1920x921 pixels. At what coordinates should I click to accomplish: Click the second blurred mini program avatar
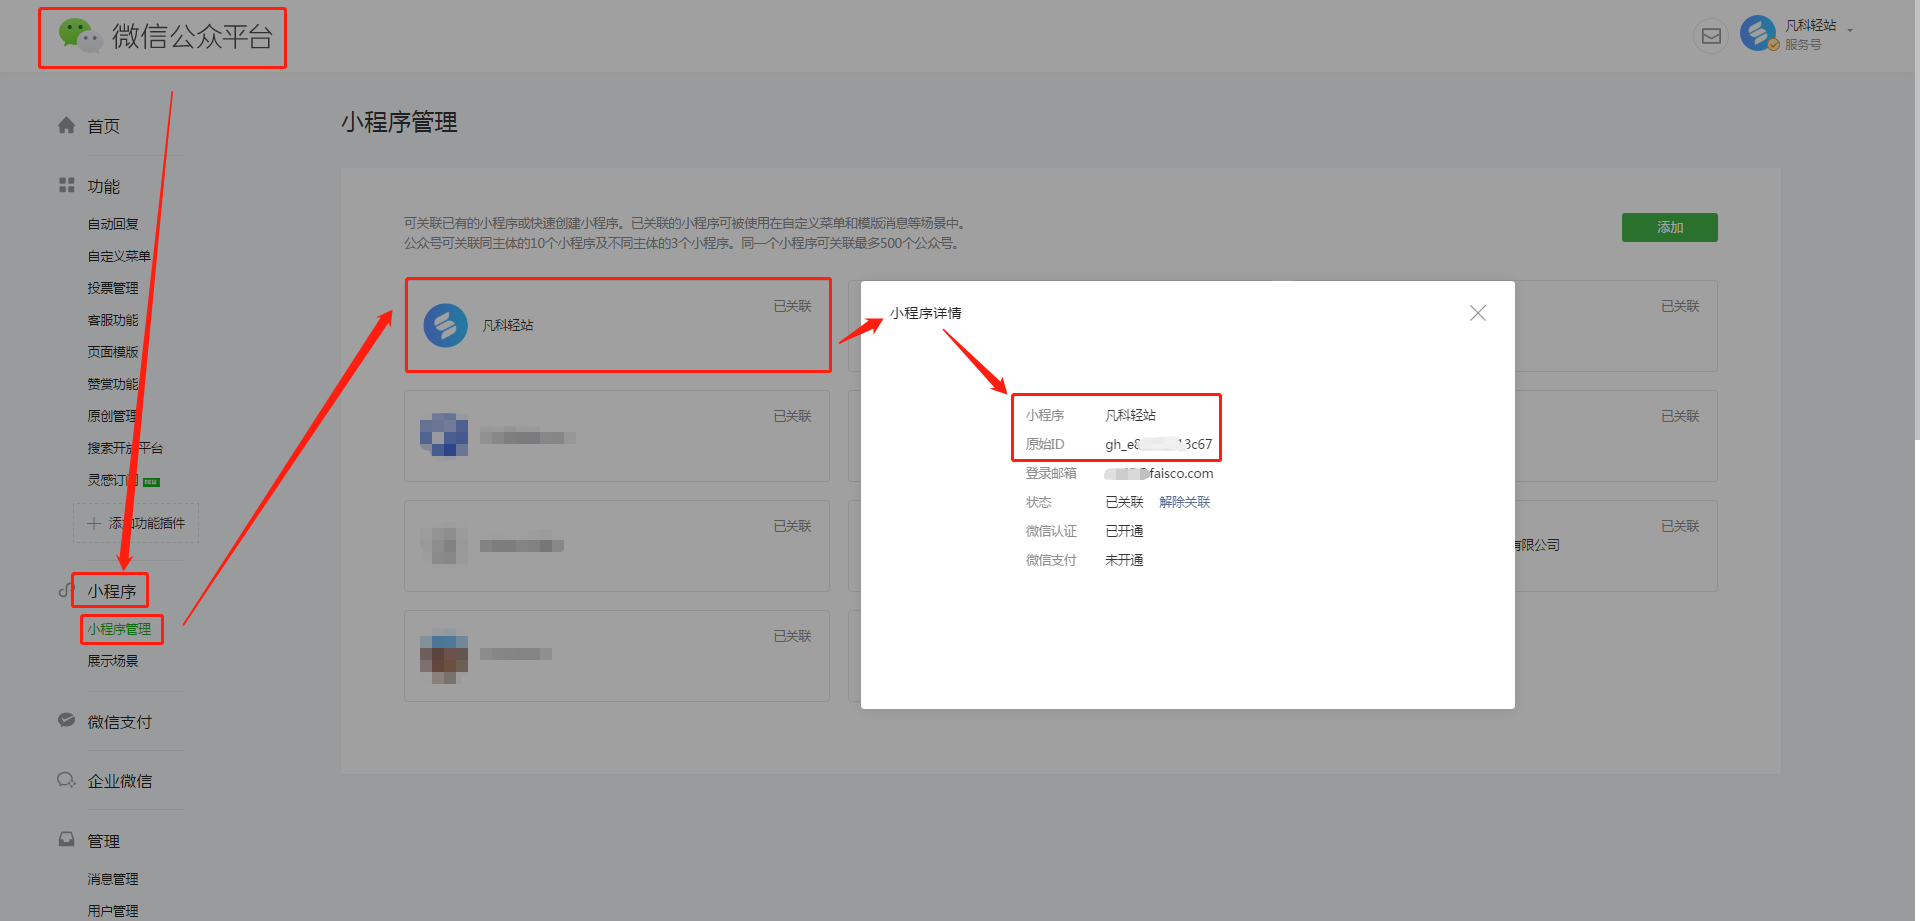[x=444, y=435]
